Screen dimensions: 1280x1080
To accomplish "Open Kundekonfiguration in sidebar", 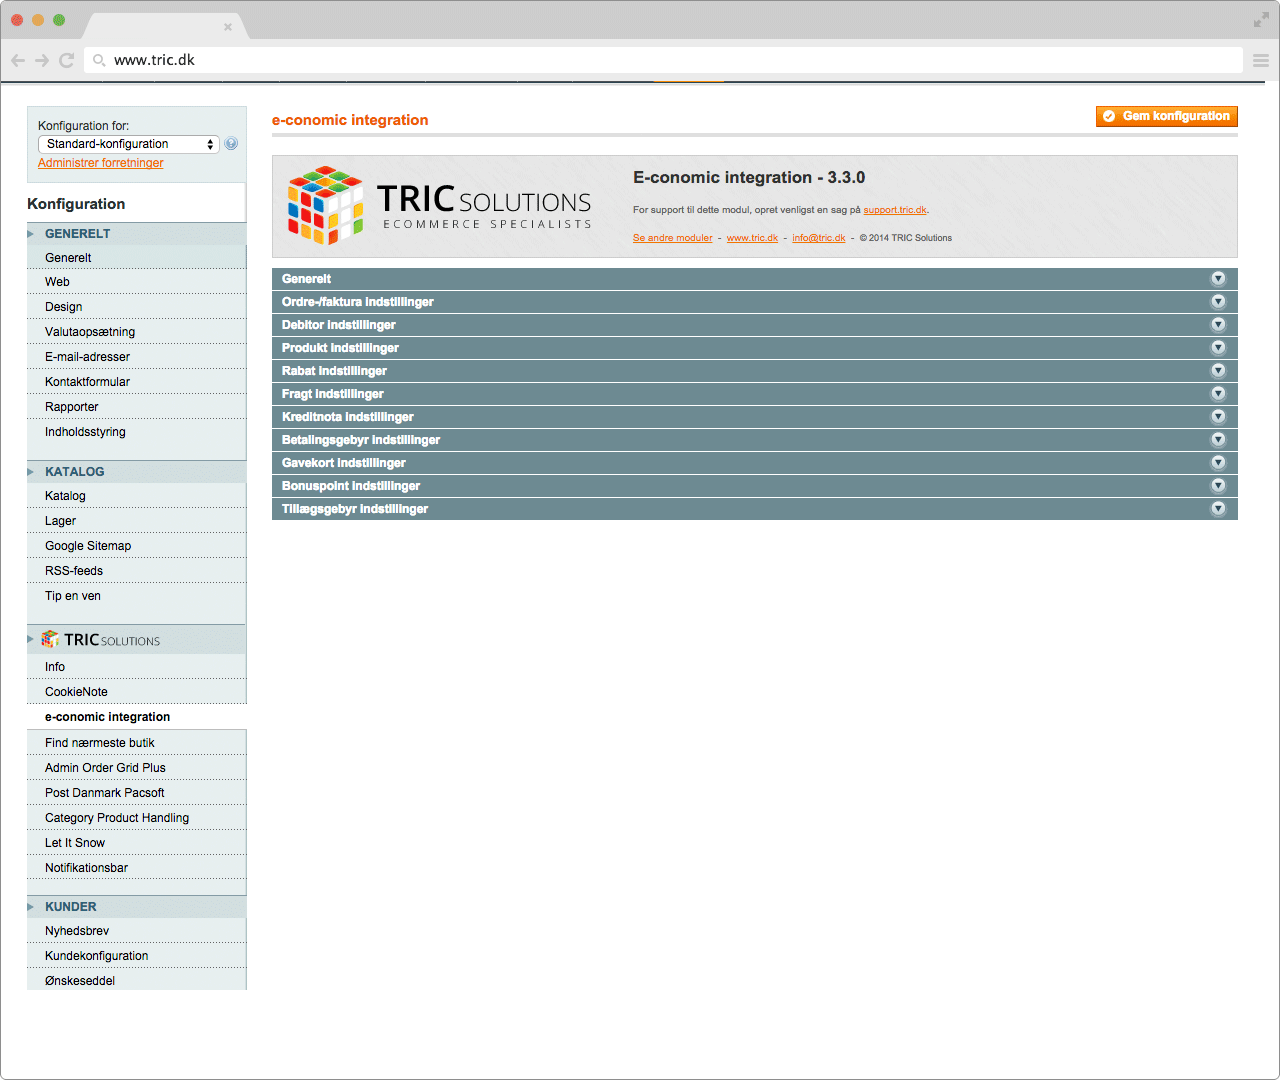I will [x=136, y=956].
